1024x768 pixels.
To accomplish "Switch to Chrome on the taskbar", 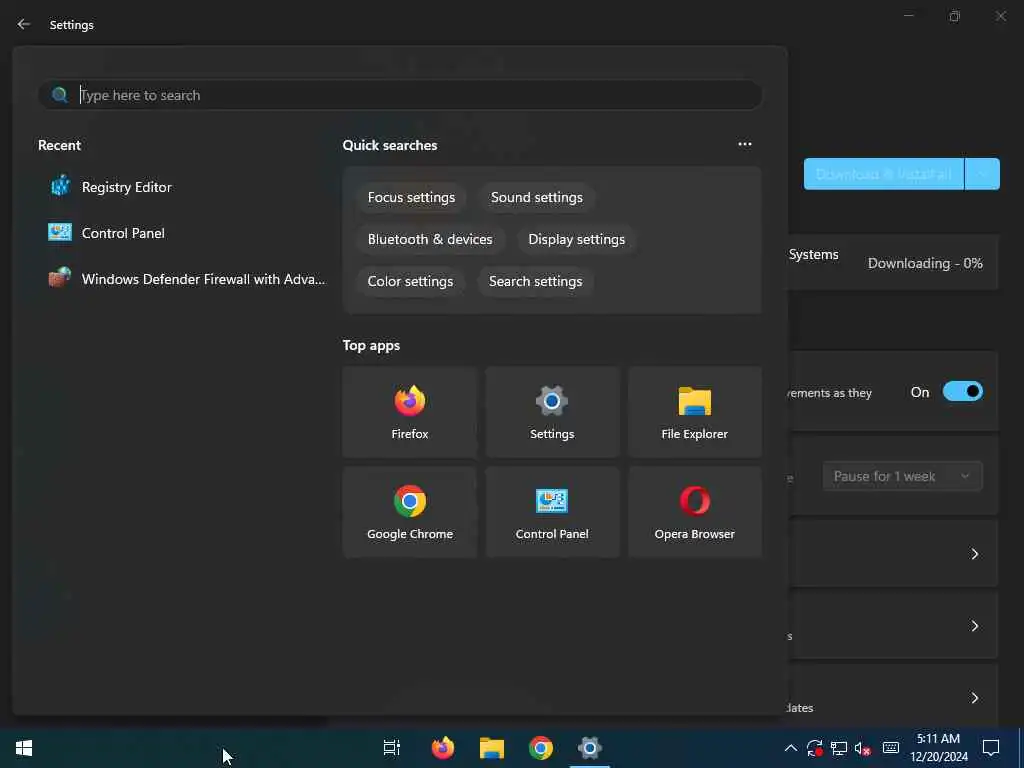I will point(541,748).
